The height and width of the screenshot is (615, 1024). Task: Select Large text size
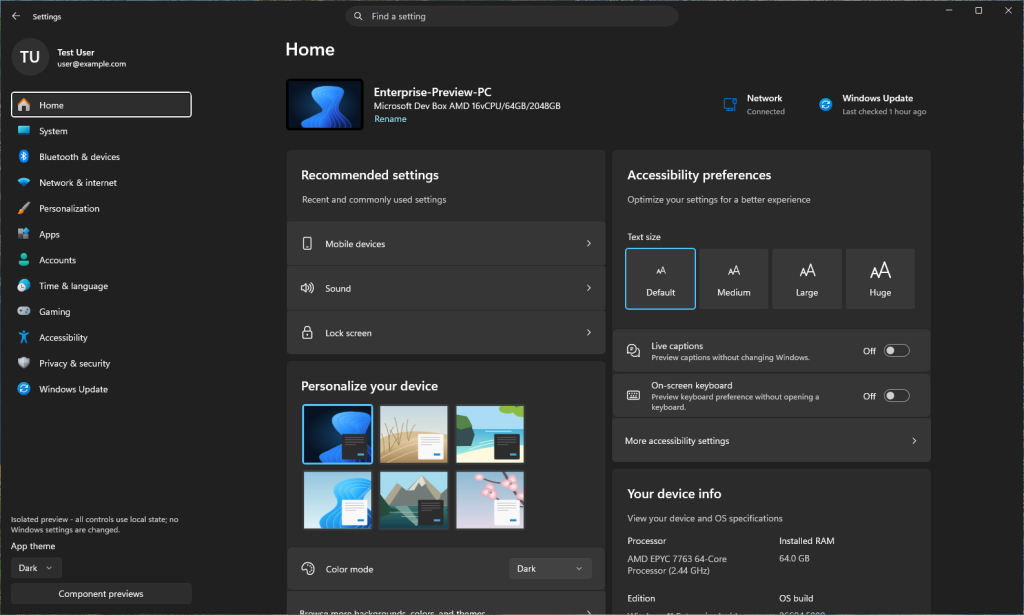pos(807,279)
